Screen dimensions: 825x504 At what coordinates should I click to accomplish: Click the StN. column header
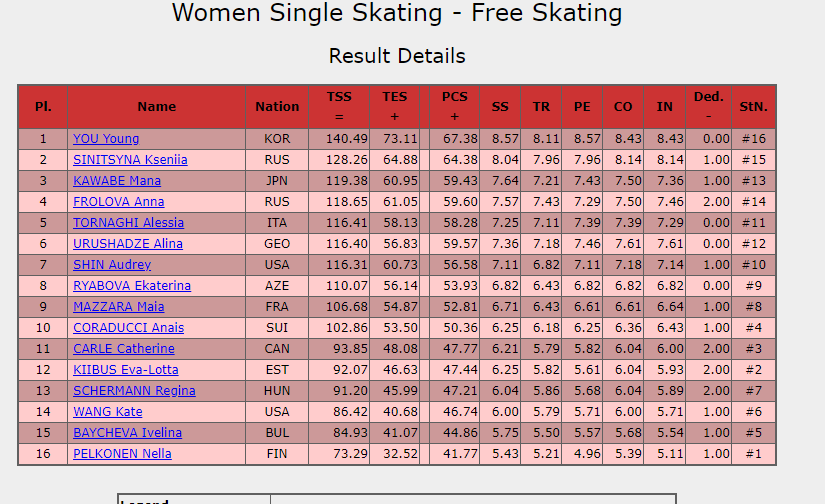753,107
